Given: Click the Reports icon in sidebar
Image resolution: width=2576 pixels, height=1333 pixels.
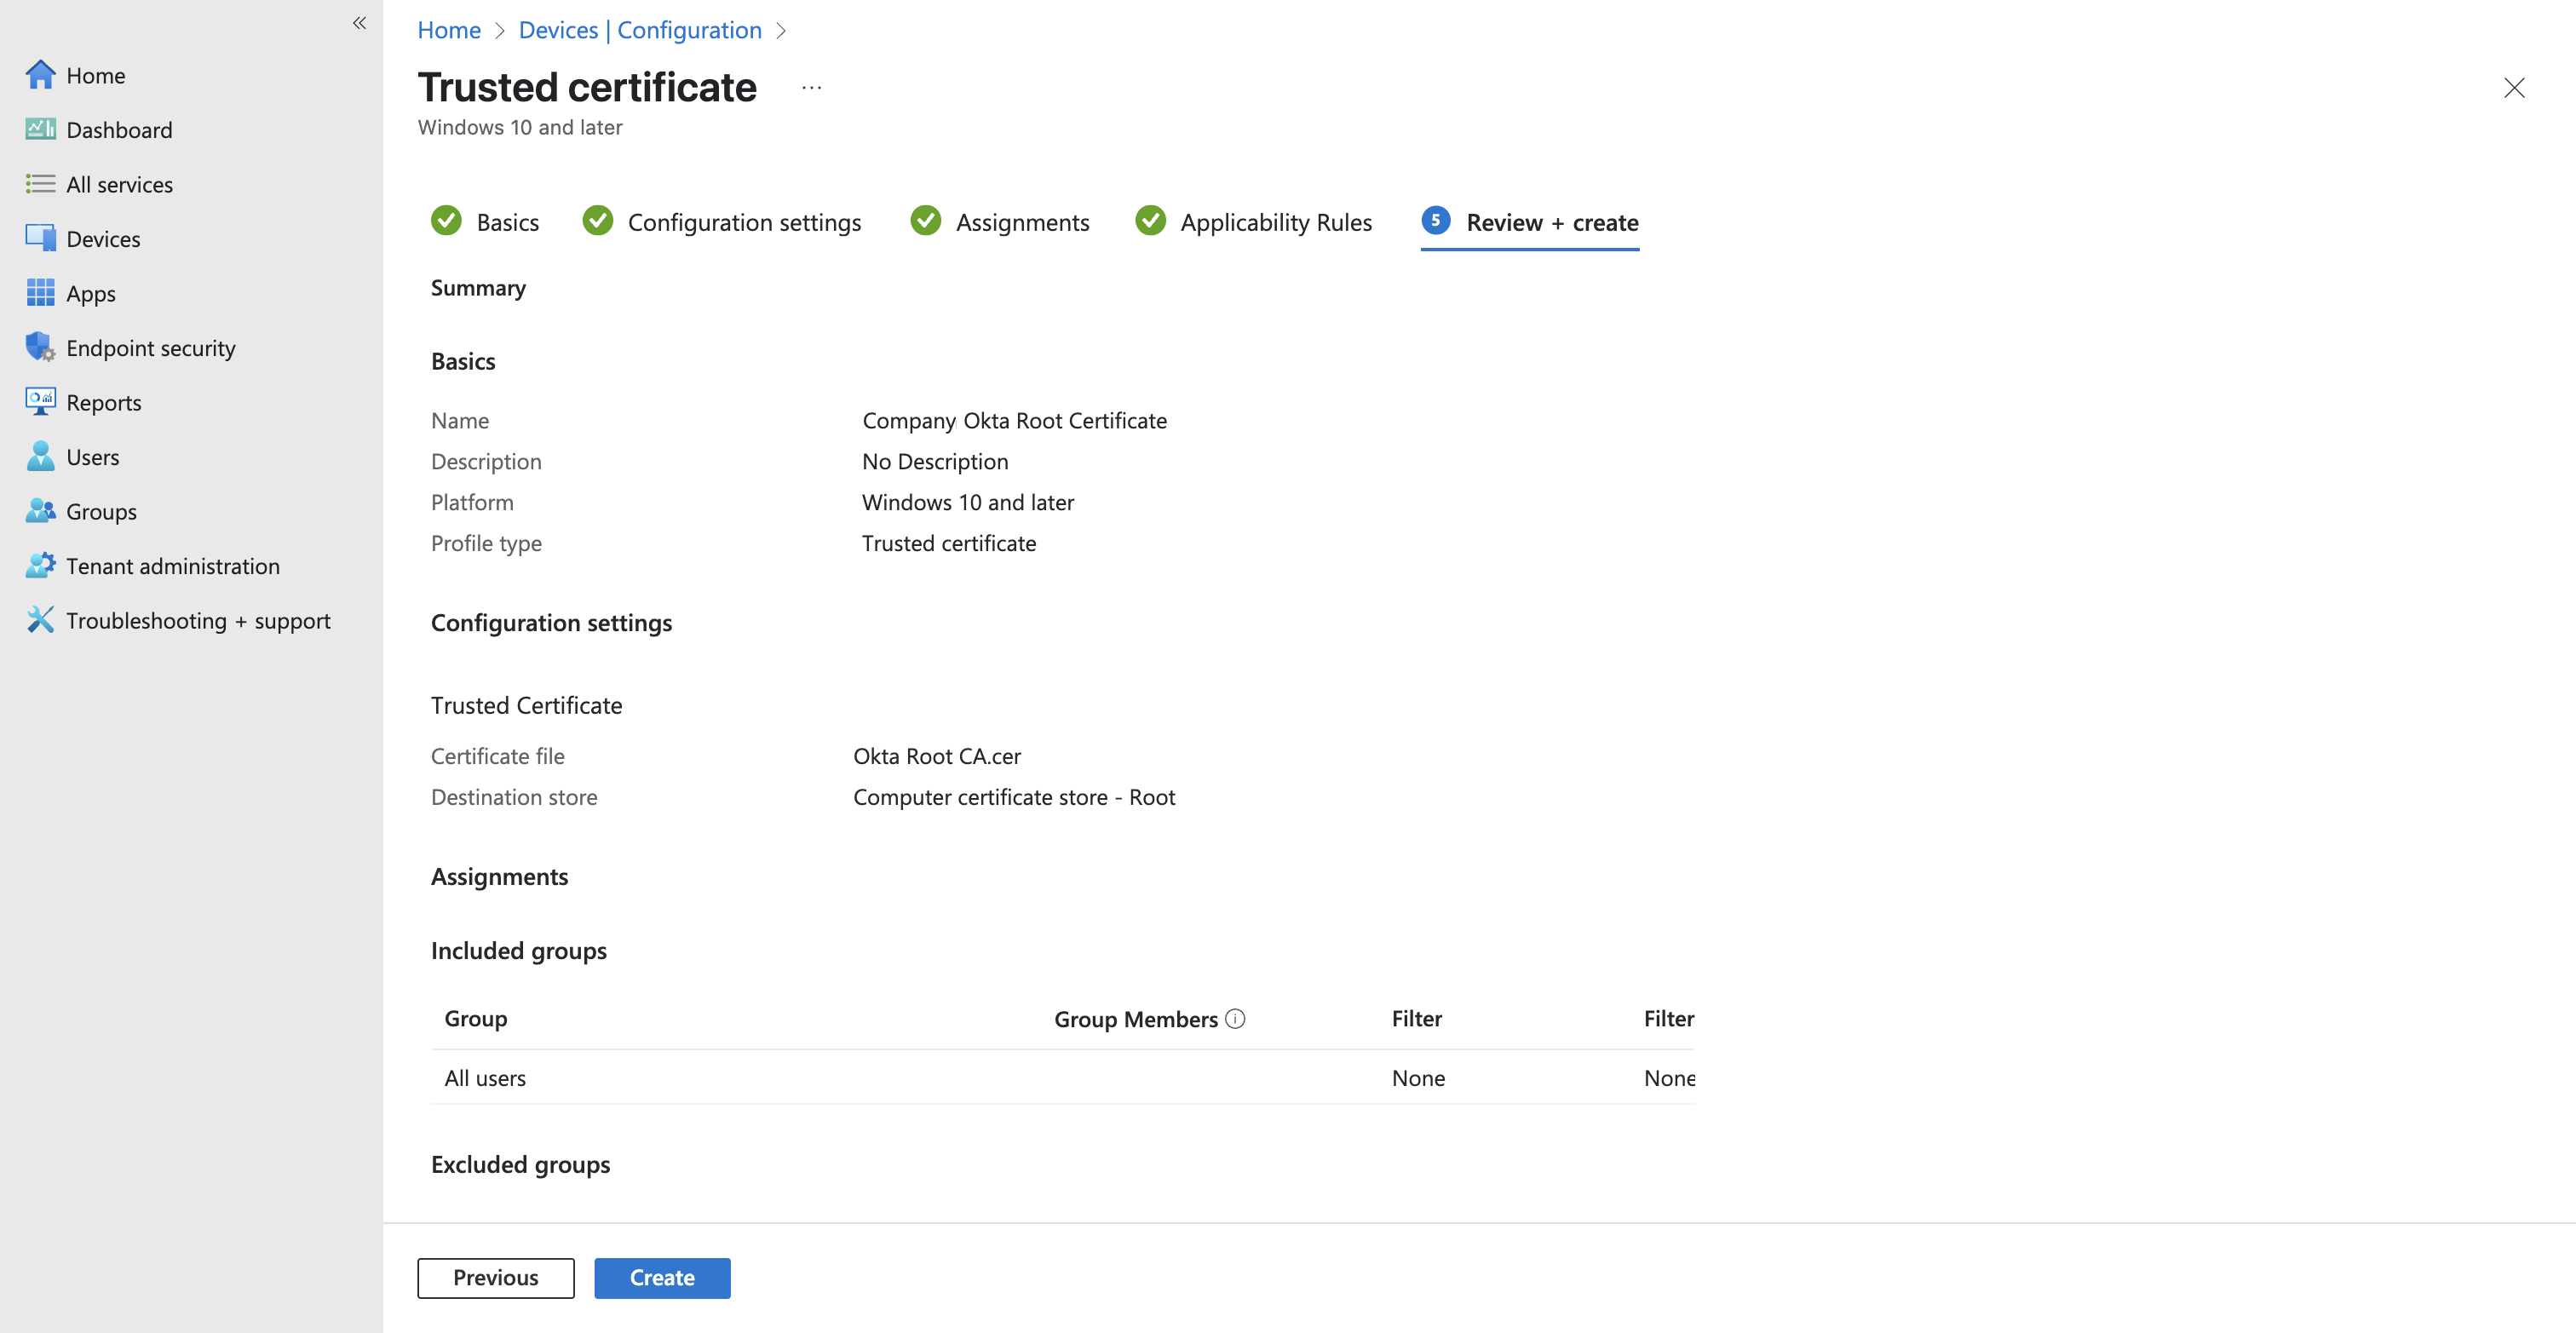Looking at the screenshot, I should coord(40,402).
